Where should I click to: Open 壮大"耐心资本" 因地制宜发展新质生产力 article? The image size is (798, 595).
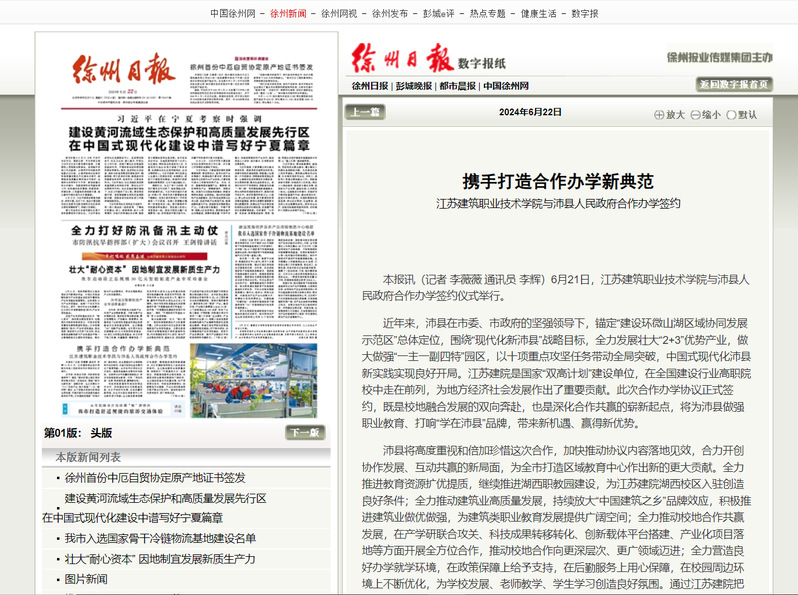coord(160,558)
